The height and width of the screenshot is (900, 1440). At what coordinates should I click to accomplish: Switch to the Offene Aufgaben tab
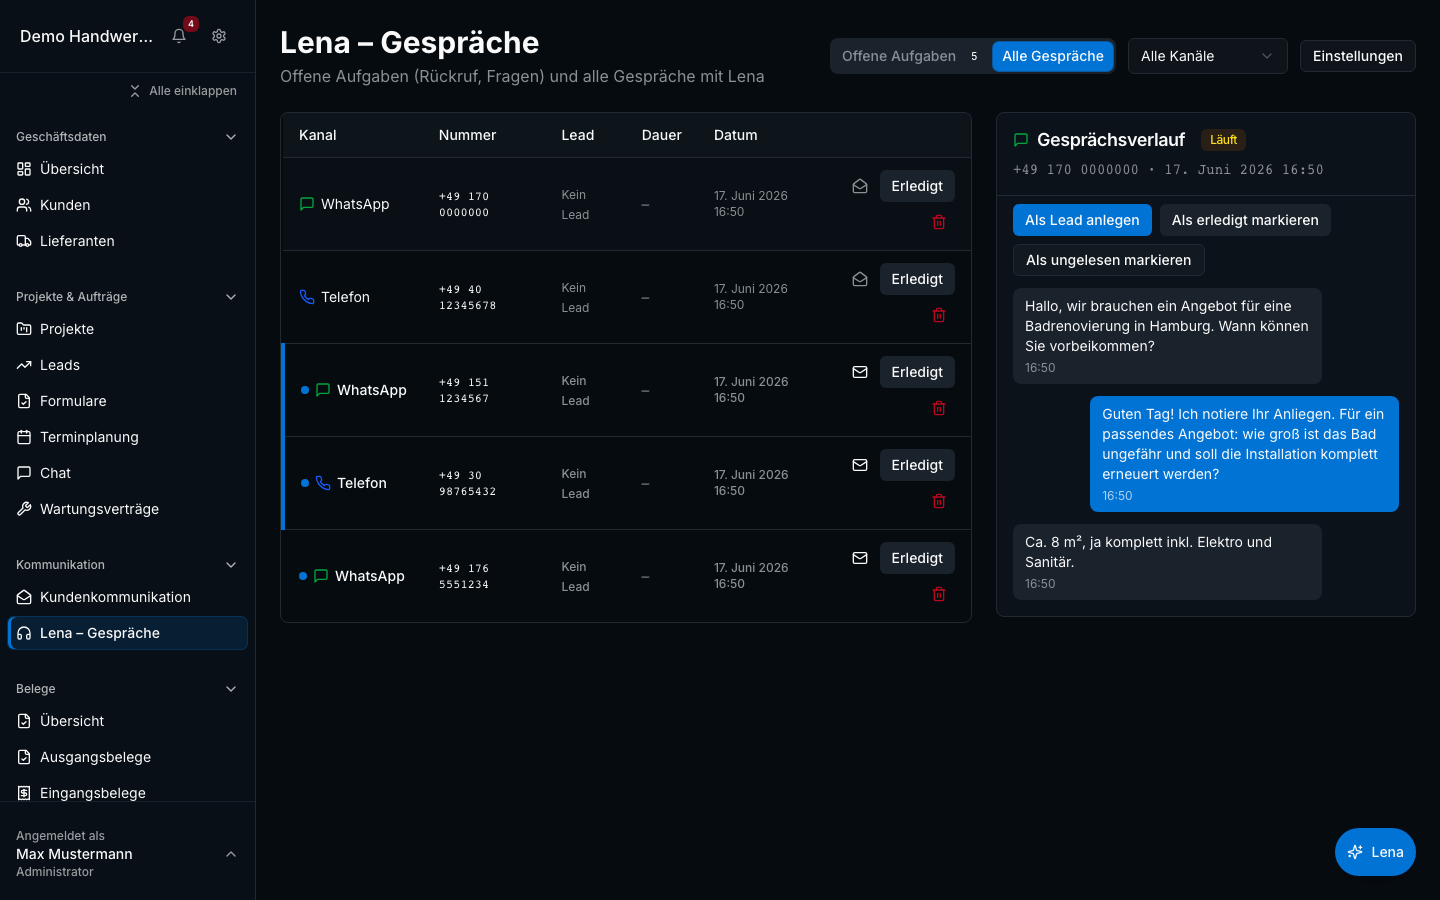pyautogui.click(x=910, y=56)
